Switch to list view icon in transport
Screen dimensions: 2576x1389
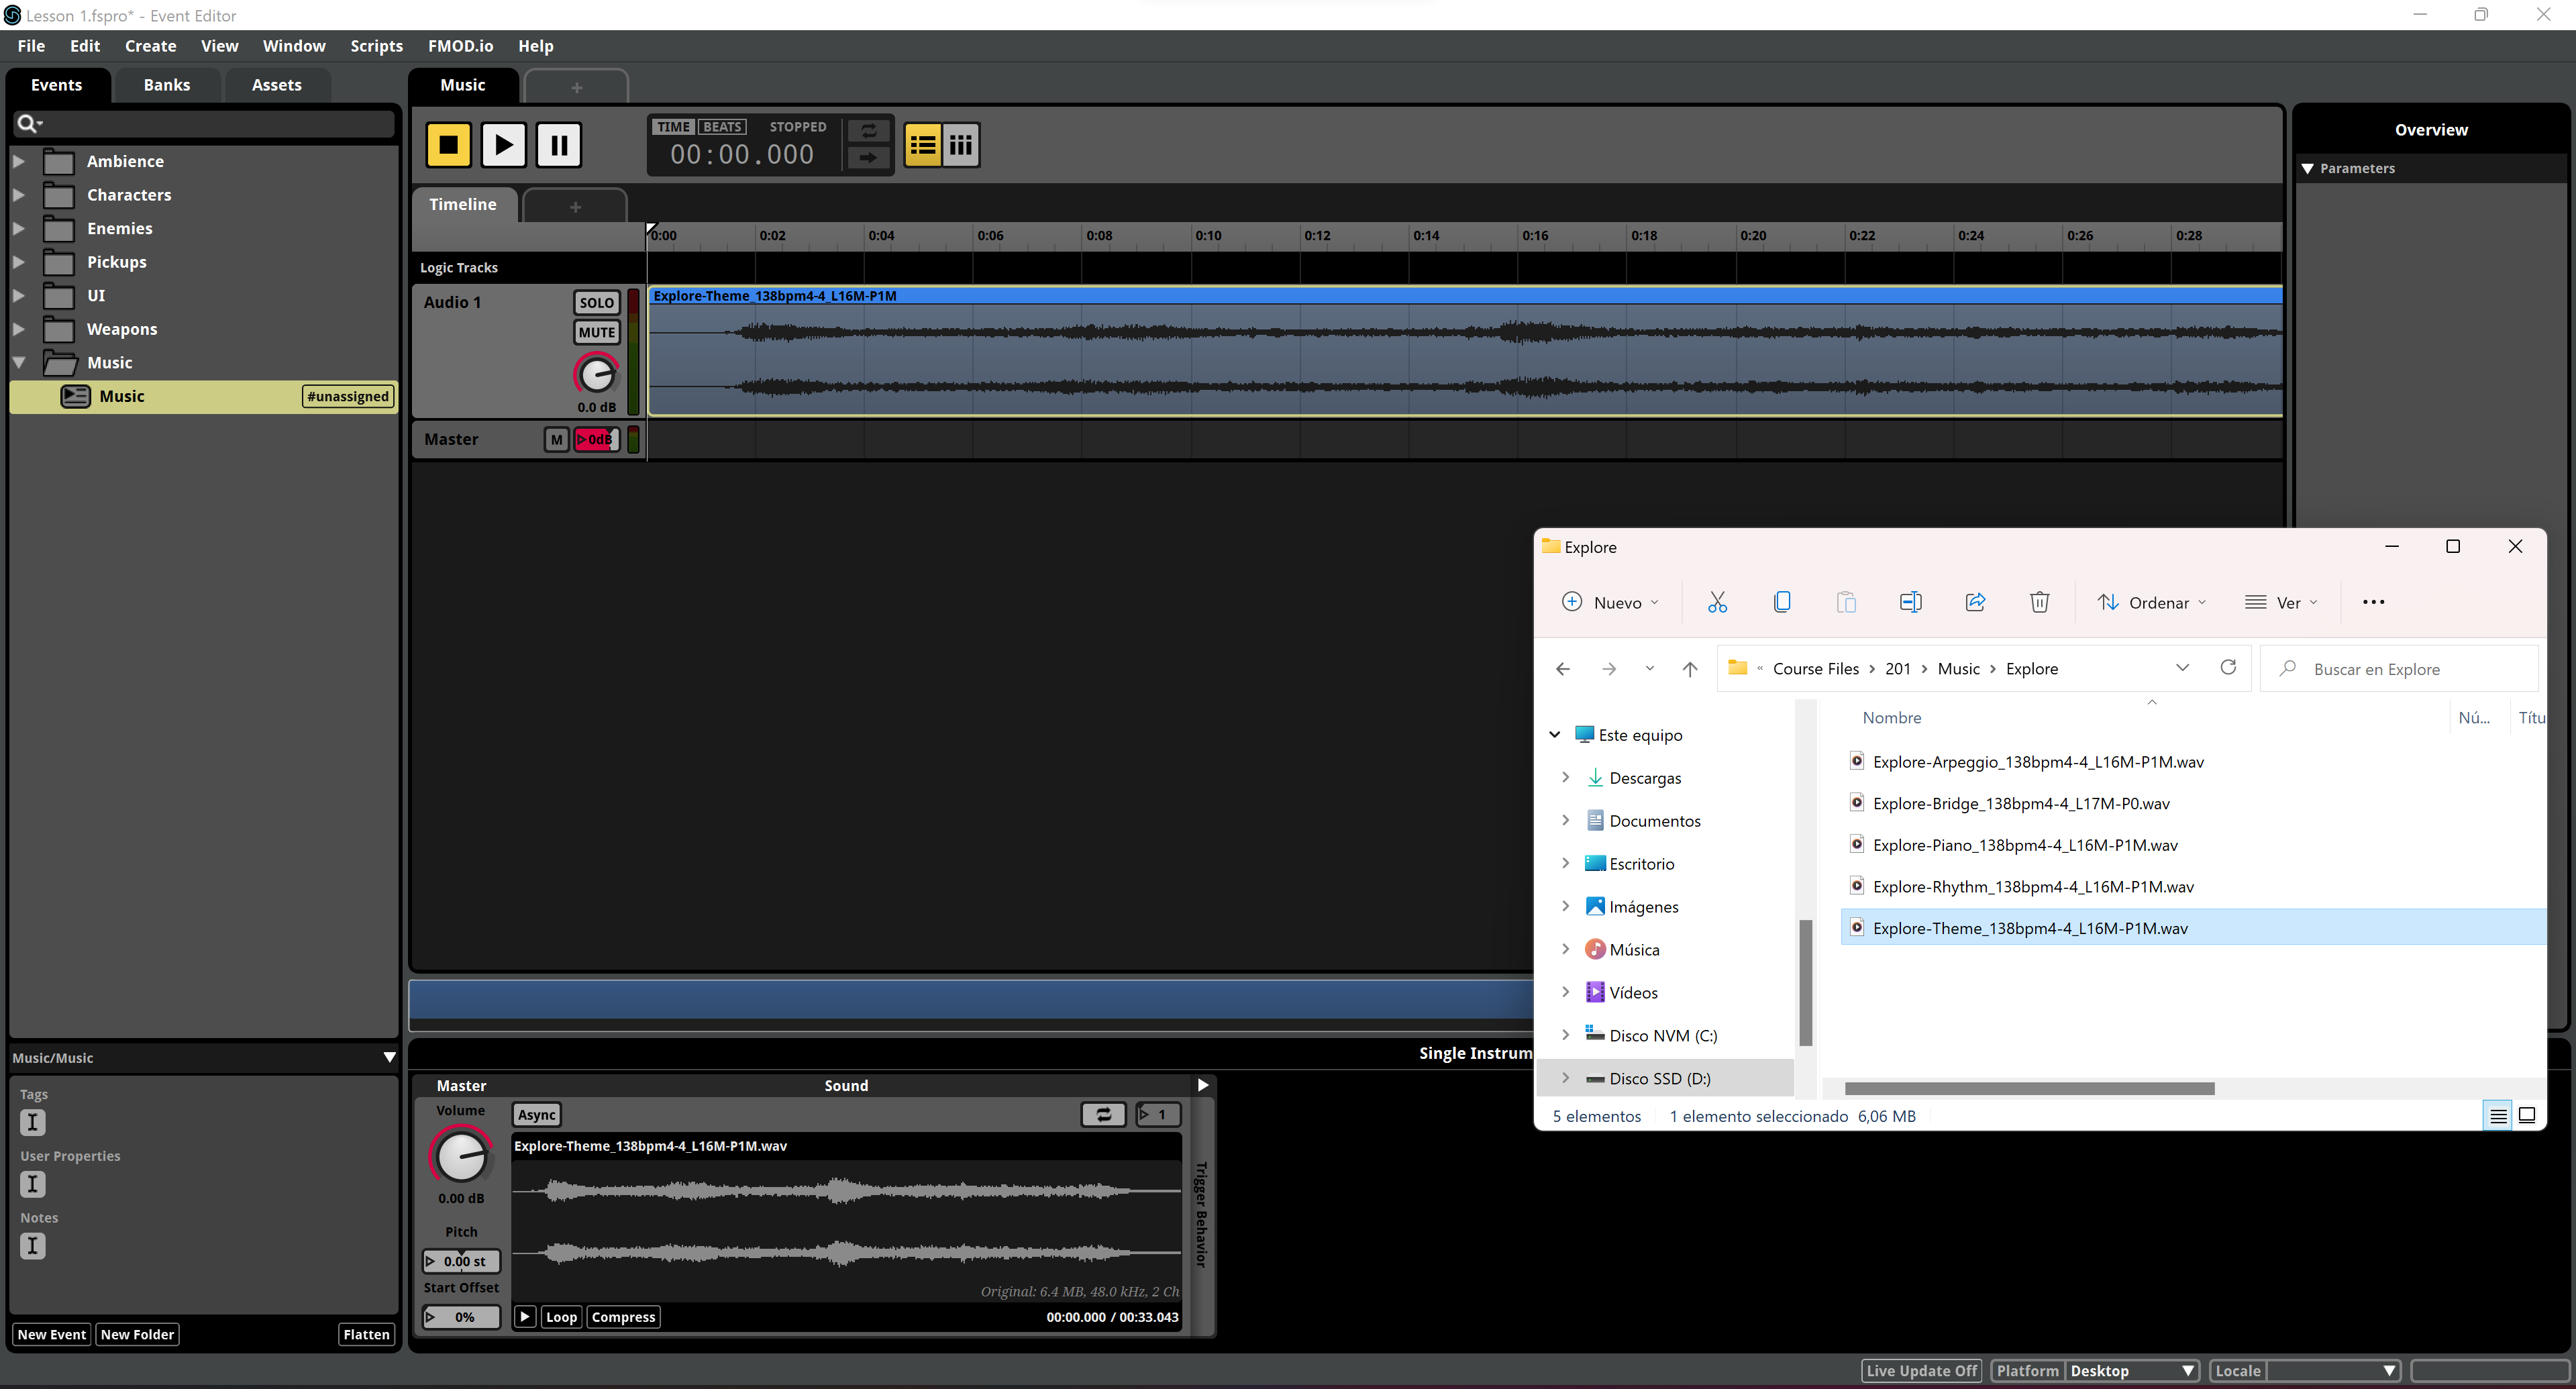coord(922,146)
